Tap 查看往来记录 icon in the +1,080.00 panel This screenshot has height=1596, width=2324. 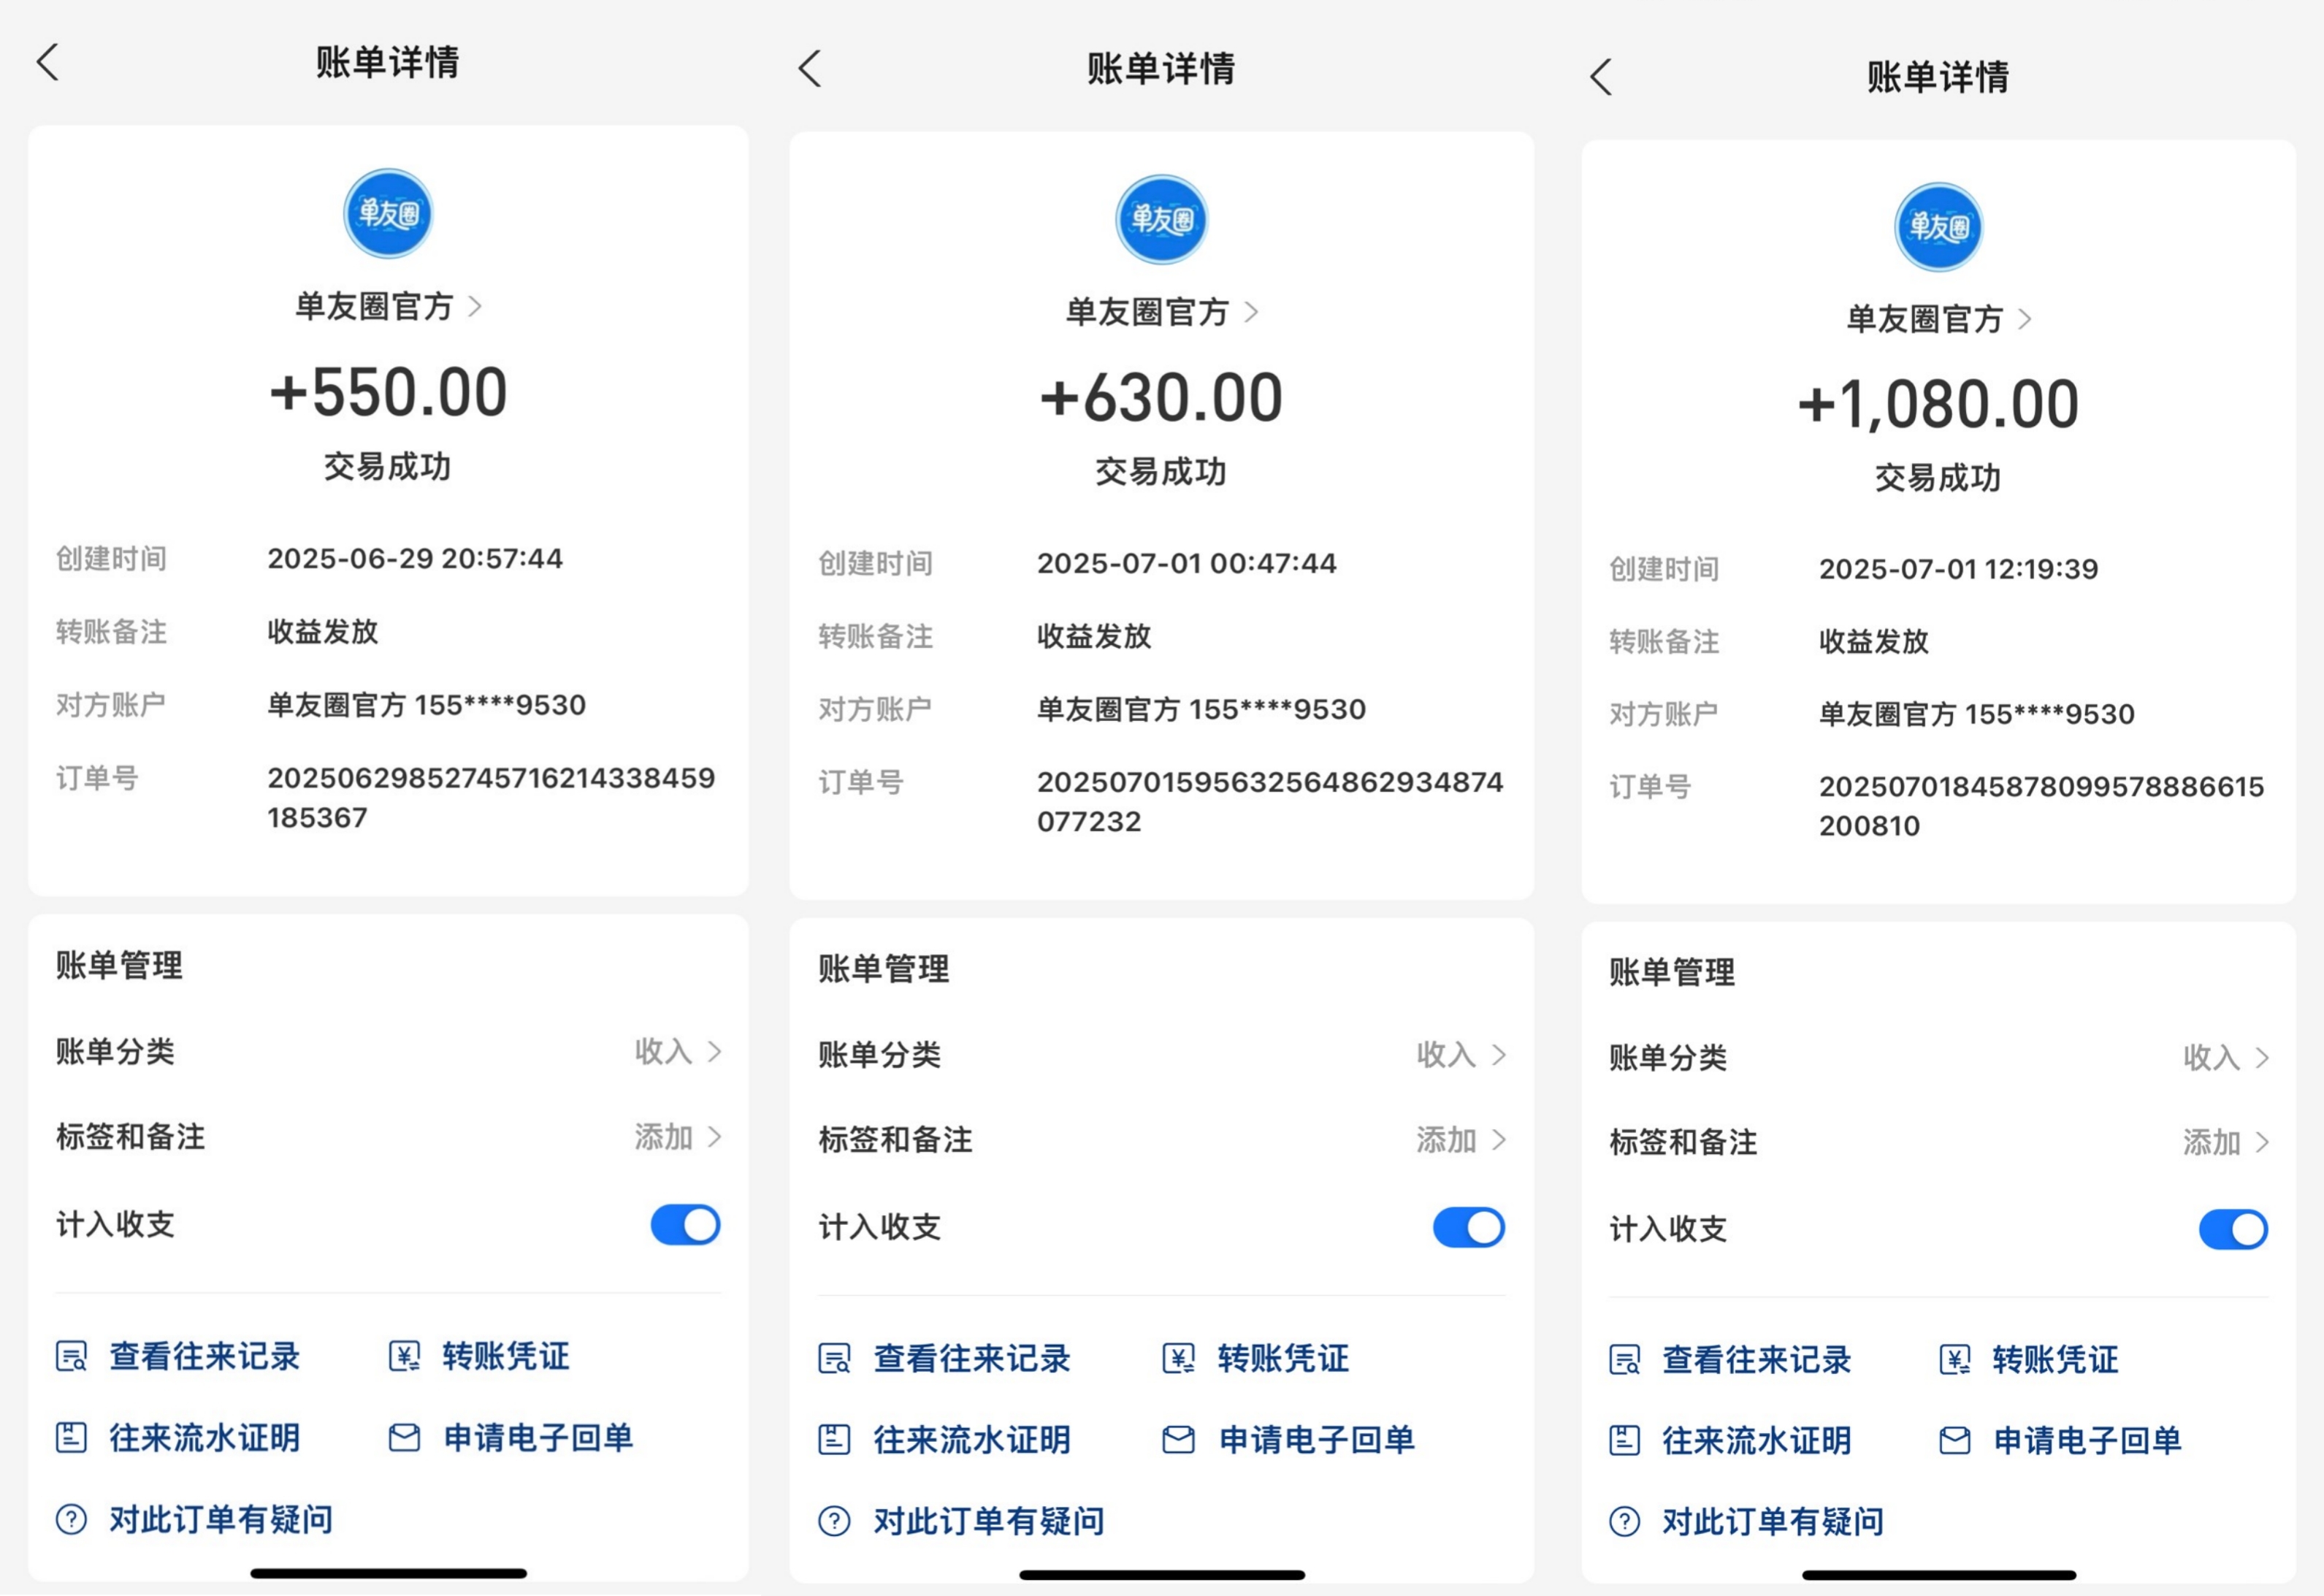click(1624, 1360)
